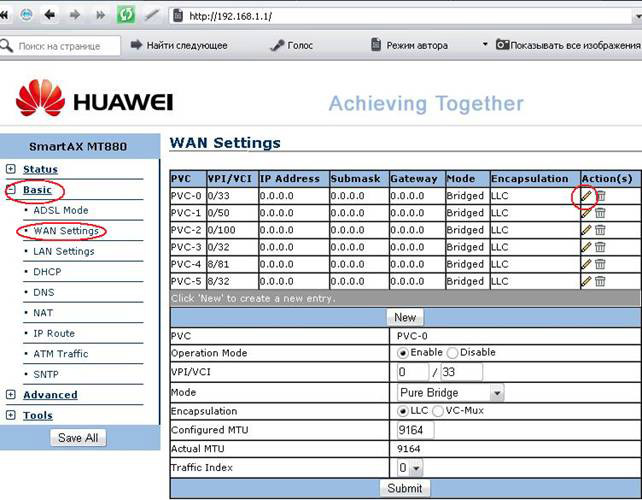This screenshot has height=500, width=642.
Task: Delete PVC-2 using its trash icon
Action: point(600,230)
